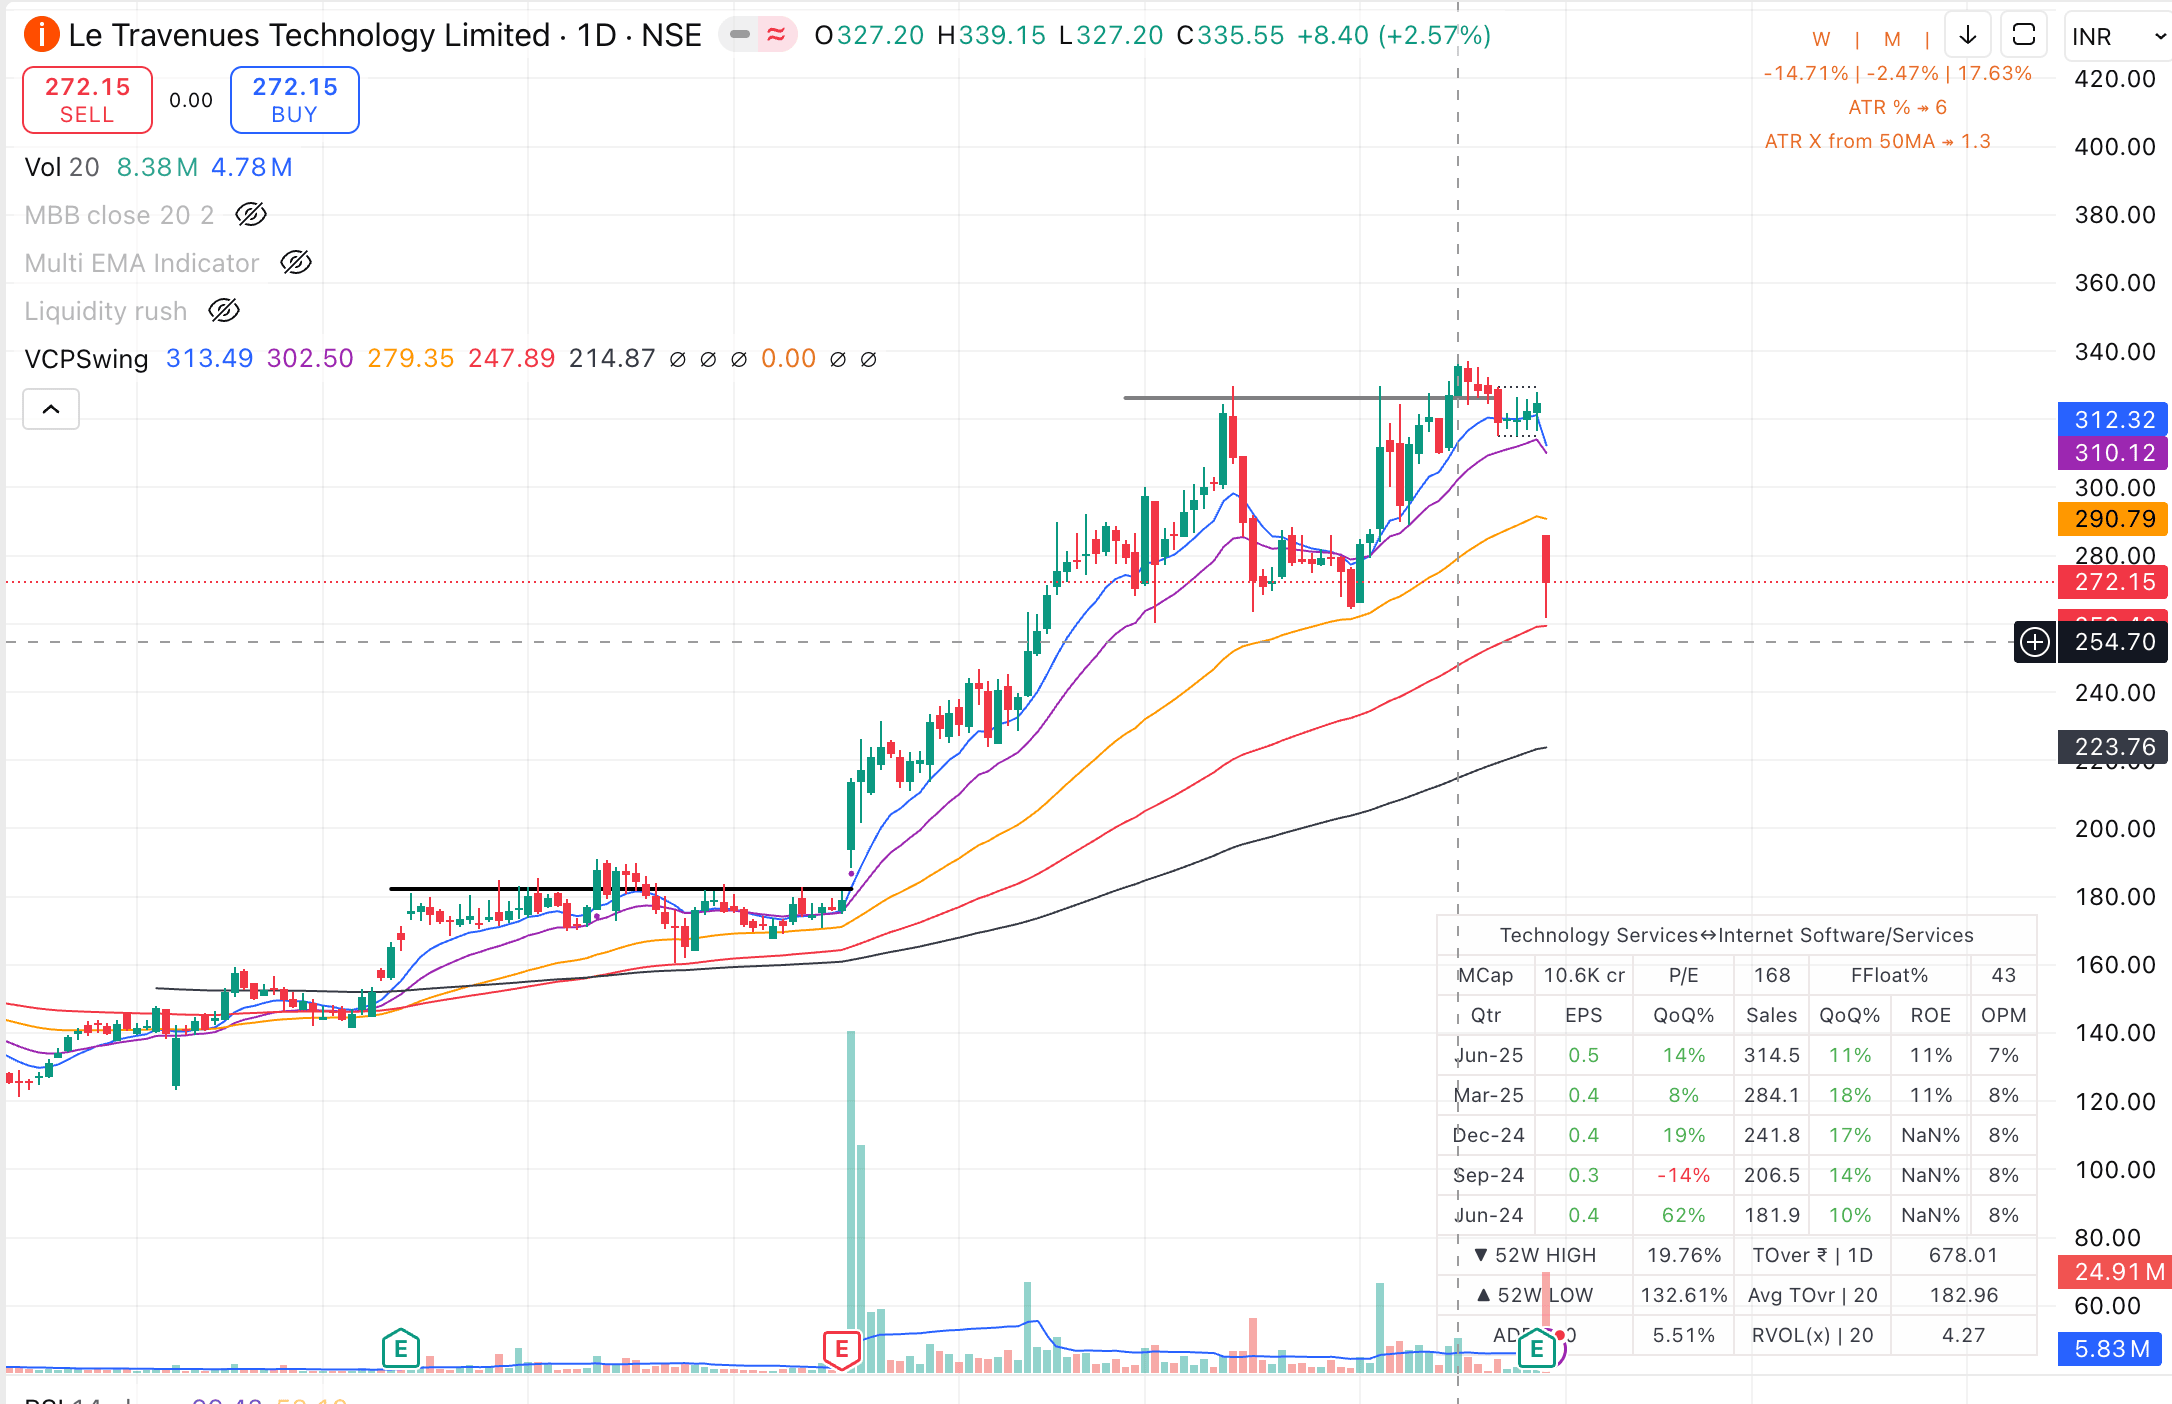The height and width of the screenshot is (1404, 2172).
Task: Toggle visibility of Multi EMA Indicator
Action: click(x=296, y=263)
